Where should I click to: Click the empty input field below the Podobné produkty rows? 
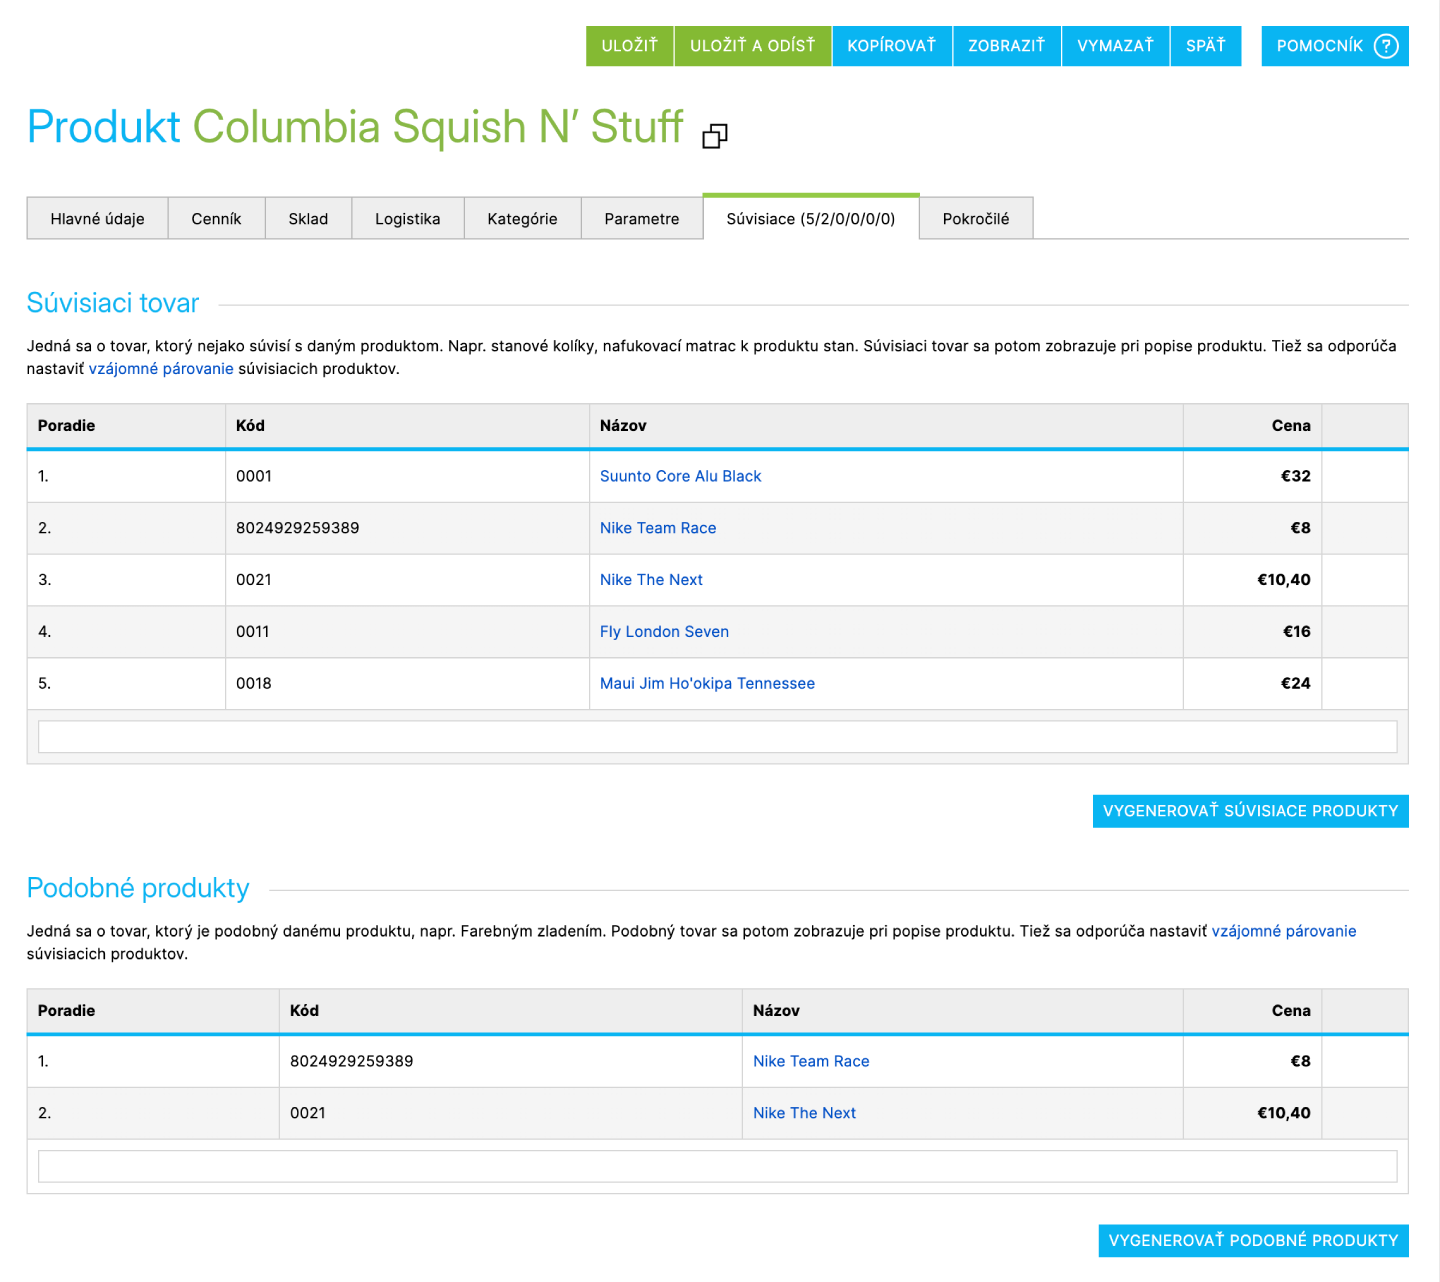(x=717, y=1167)
